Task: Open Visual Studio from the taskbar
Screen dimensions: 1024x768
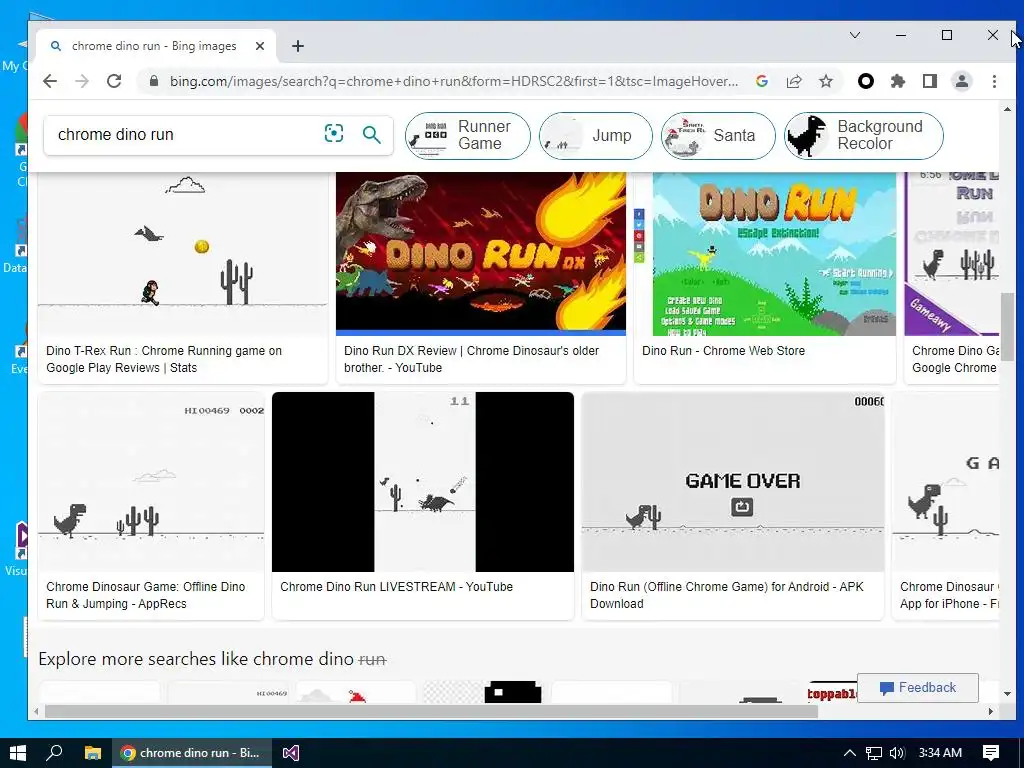Action: coord(291,753)
